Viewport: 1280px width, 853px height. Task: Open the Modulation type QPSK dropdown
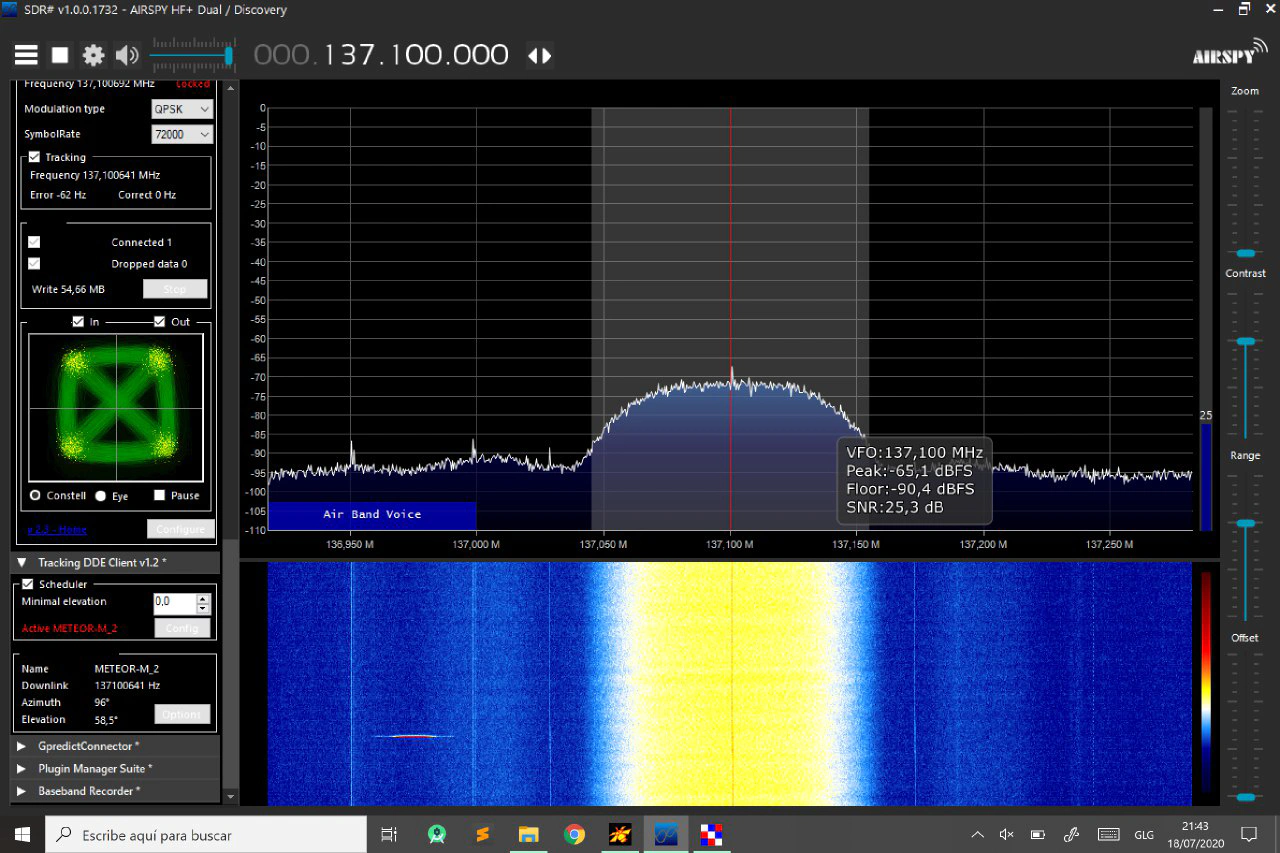point(182,109)
